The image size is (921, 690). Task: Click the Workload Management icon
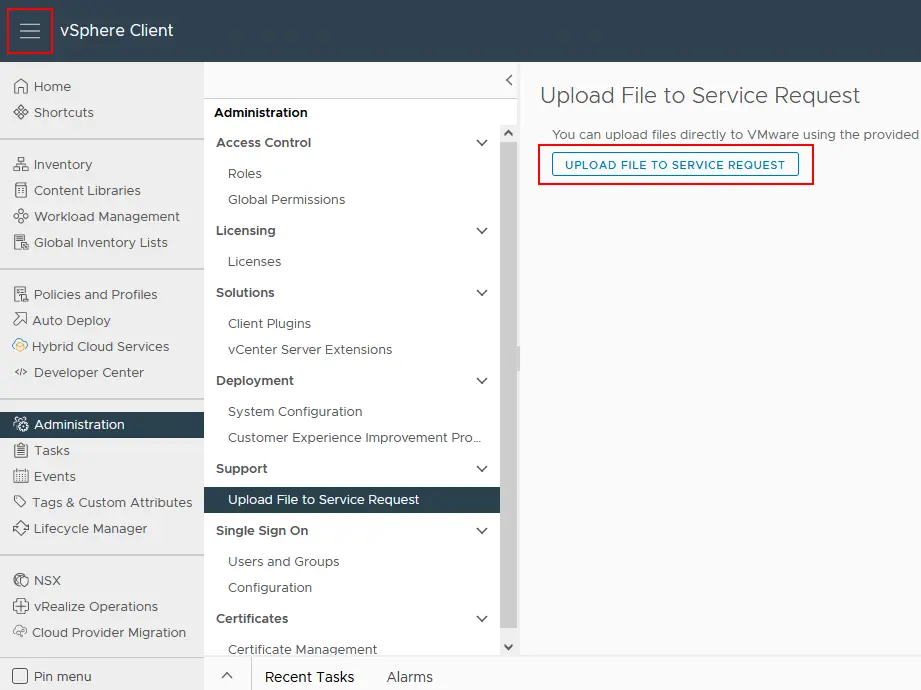pyautogui.click(x=21, y=216)
